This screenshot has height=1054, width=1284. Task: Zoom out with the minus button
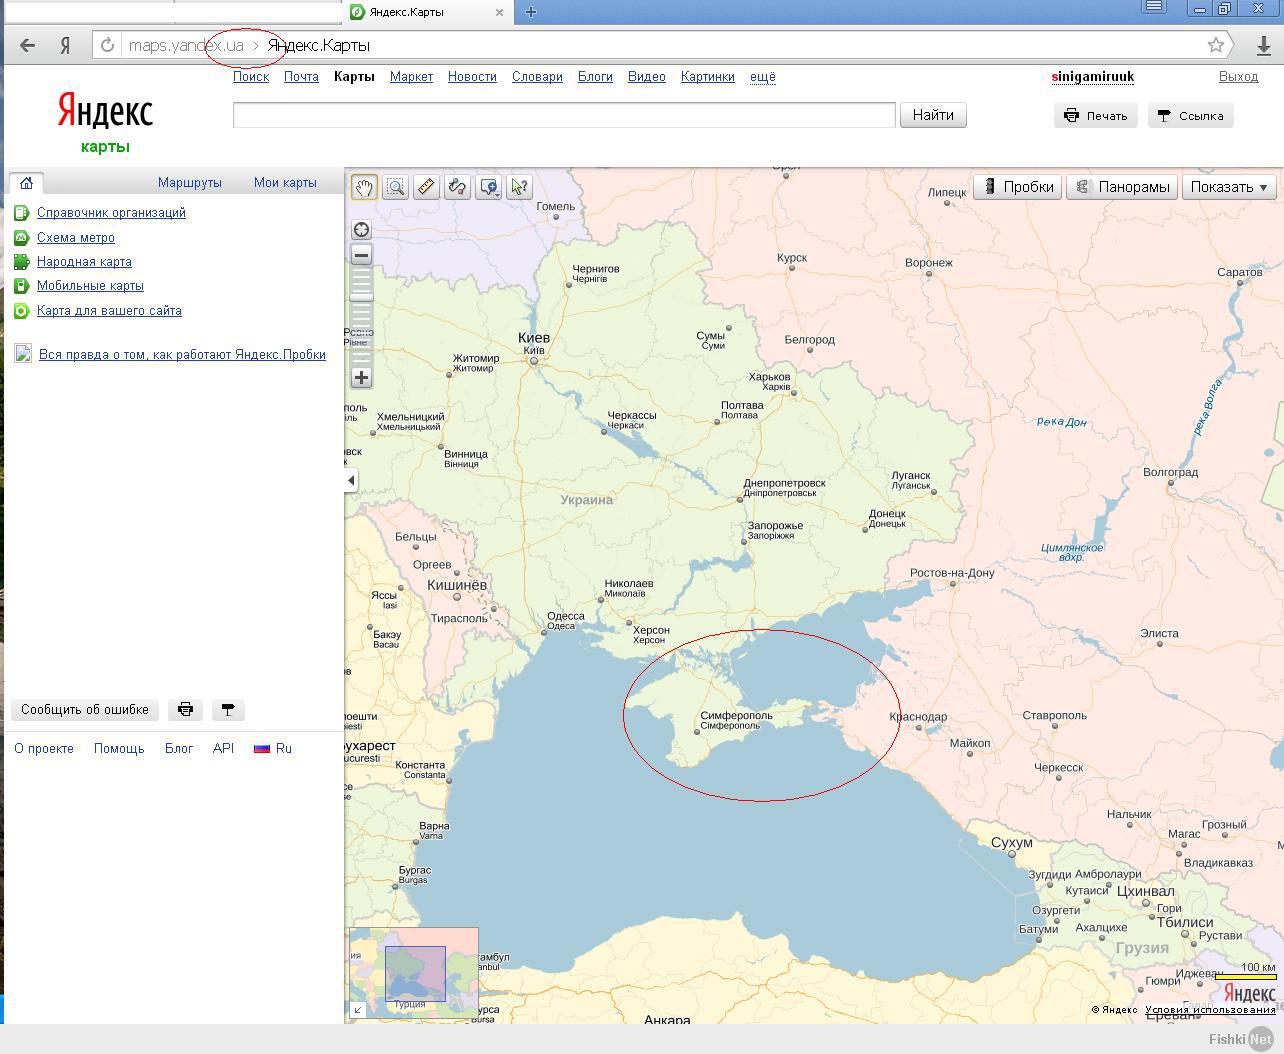click(361, 255)
